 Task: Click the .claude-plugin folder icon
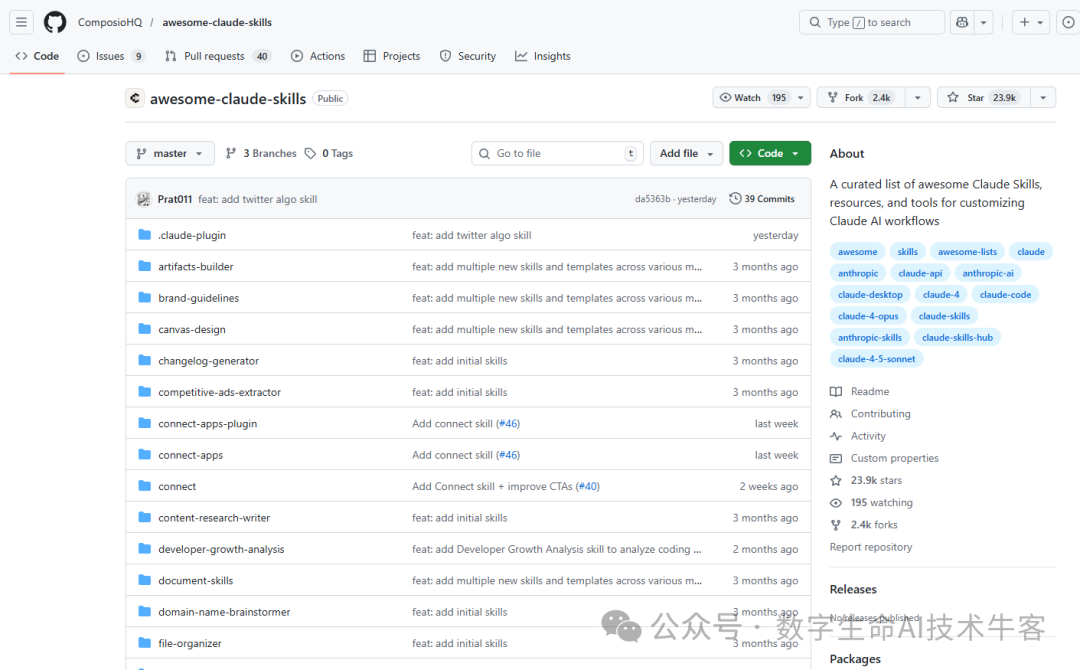pyautogui.click(x=144, y=235)
